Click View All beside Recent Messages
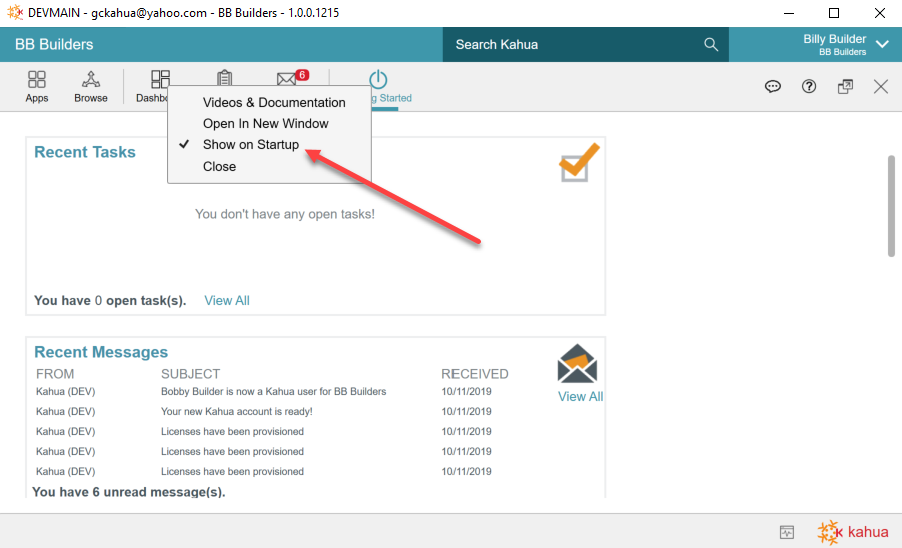Viewport: 902px width, 548px height. click(580, 396)
